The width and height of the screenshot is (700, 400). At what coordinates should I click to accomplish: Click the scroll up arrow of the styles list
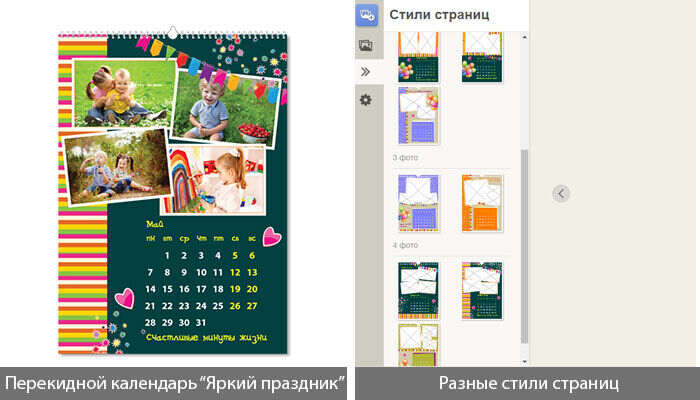(523, 35)
